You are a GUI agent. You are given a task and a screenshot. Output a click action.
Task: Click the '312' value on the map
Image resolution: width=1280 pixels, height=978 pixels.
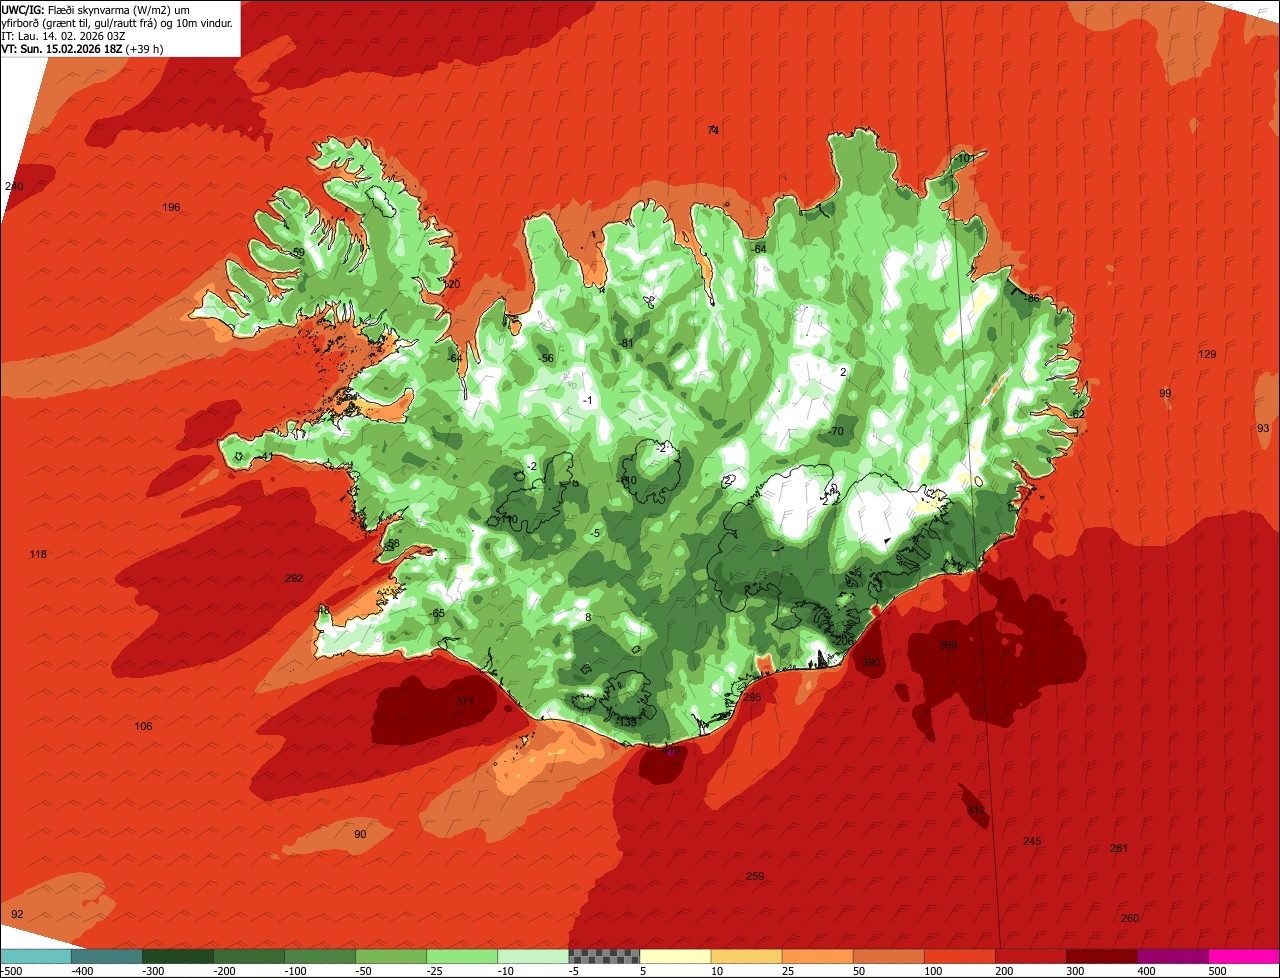(x=977, y=810)
